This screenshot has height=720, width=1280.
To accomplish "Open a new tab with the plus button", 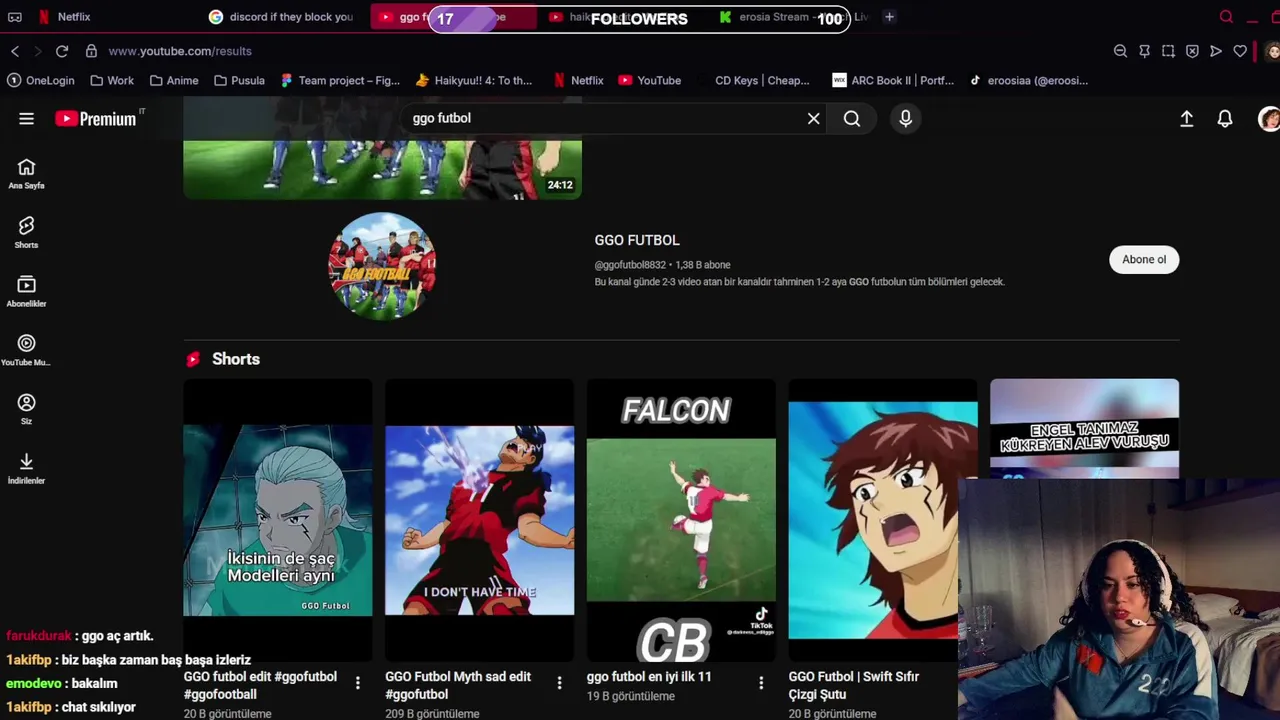I will click(889, 17).
